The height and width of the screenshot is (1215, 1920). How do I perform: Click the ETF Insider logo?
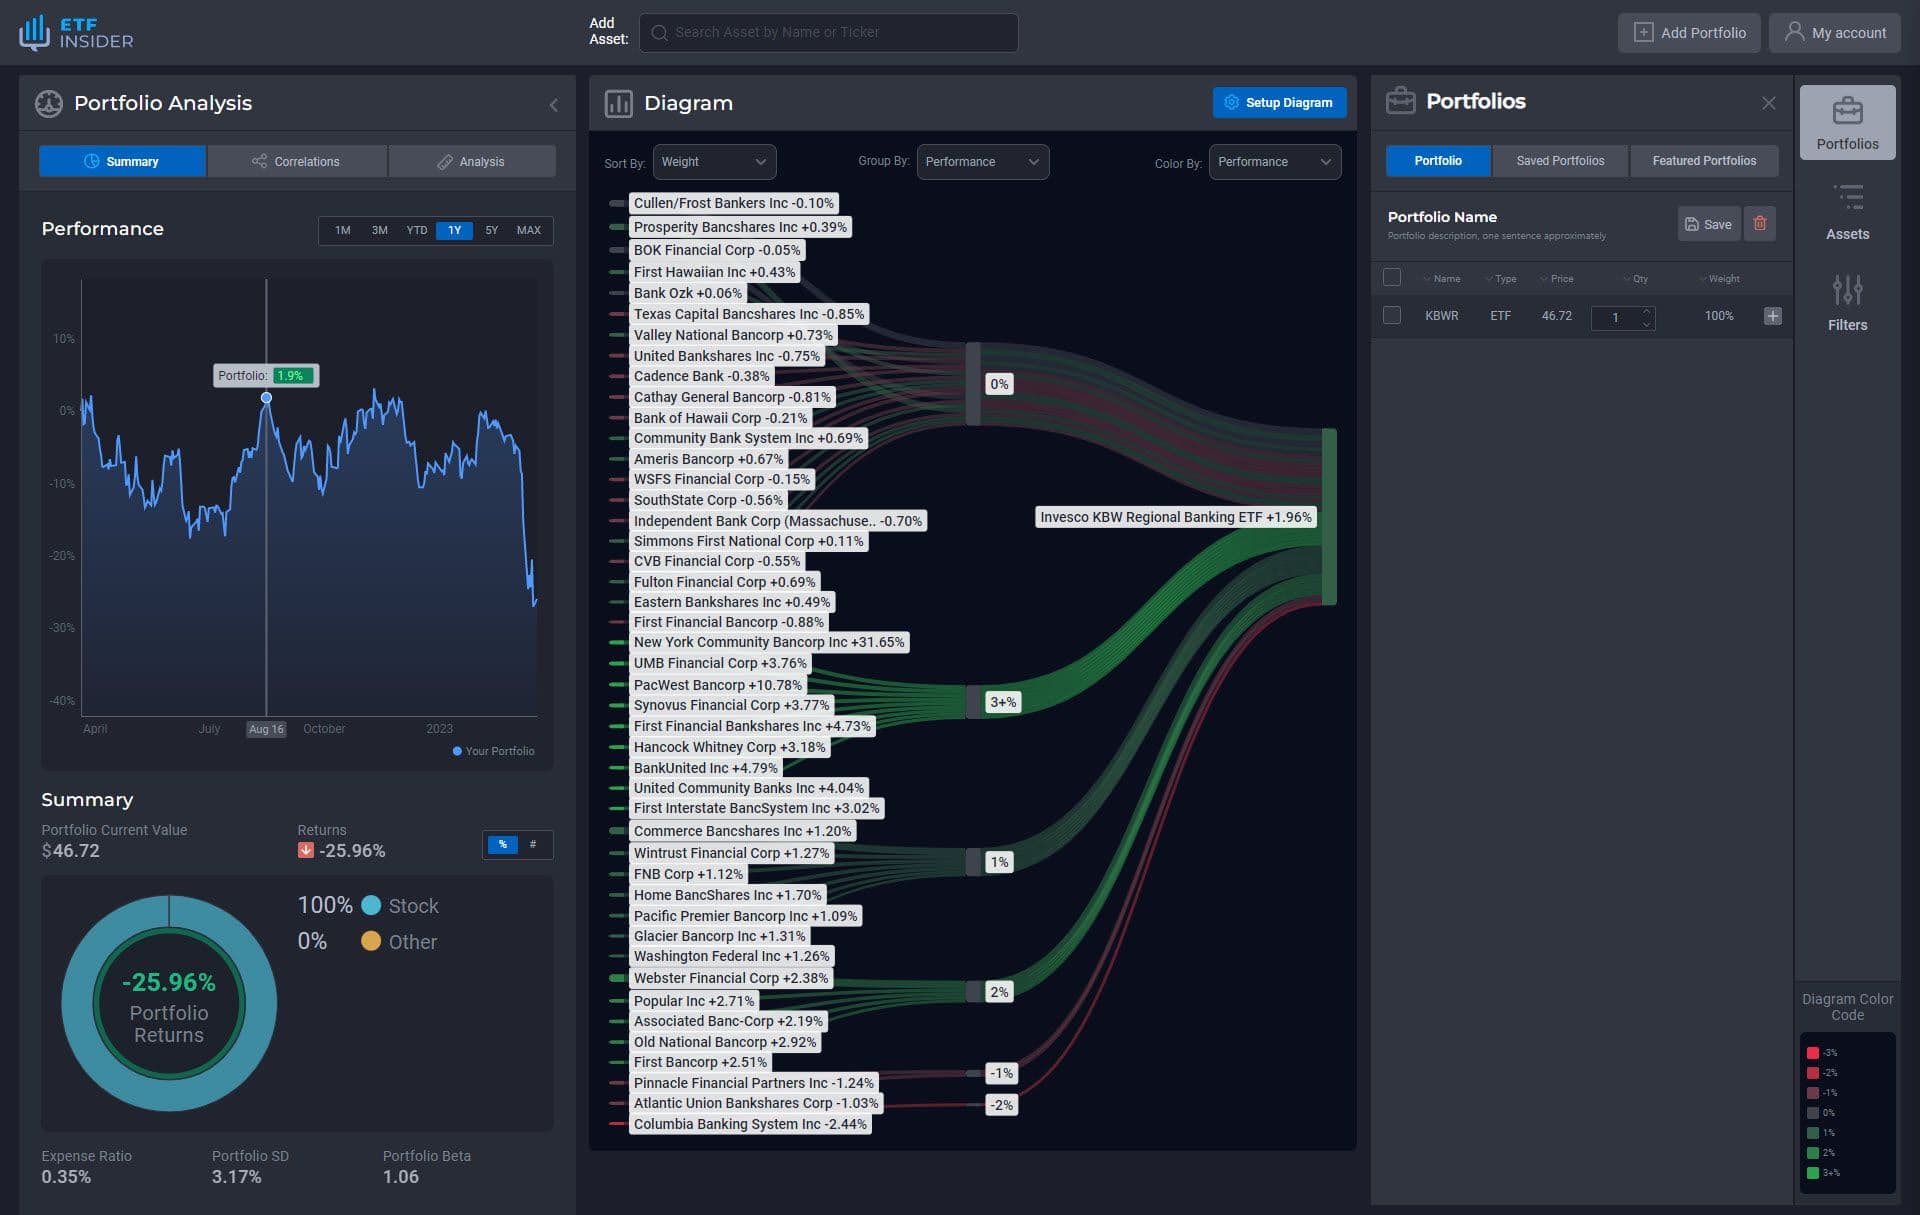[x=76, y=33]
